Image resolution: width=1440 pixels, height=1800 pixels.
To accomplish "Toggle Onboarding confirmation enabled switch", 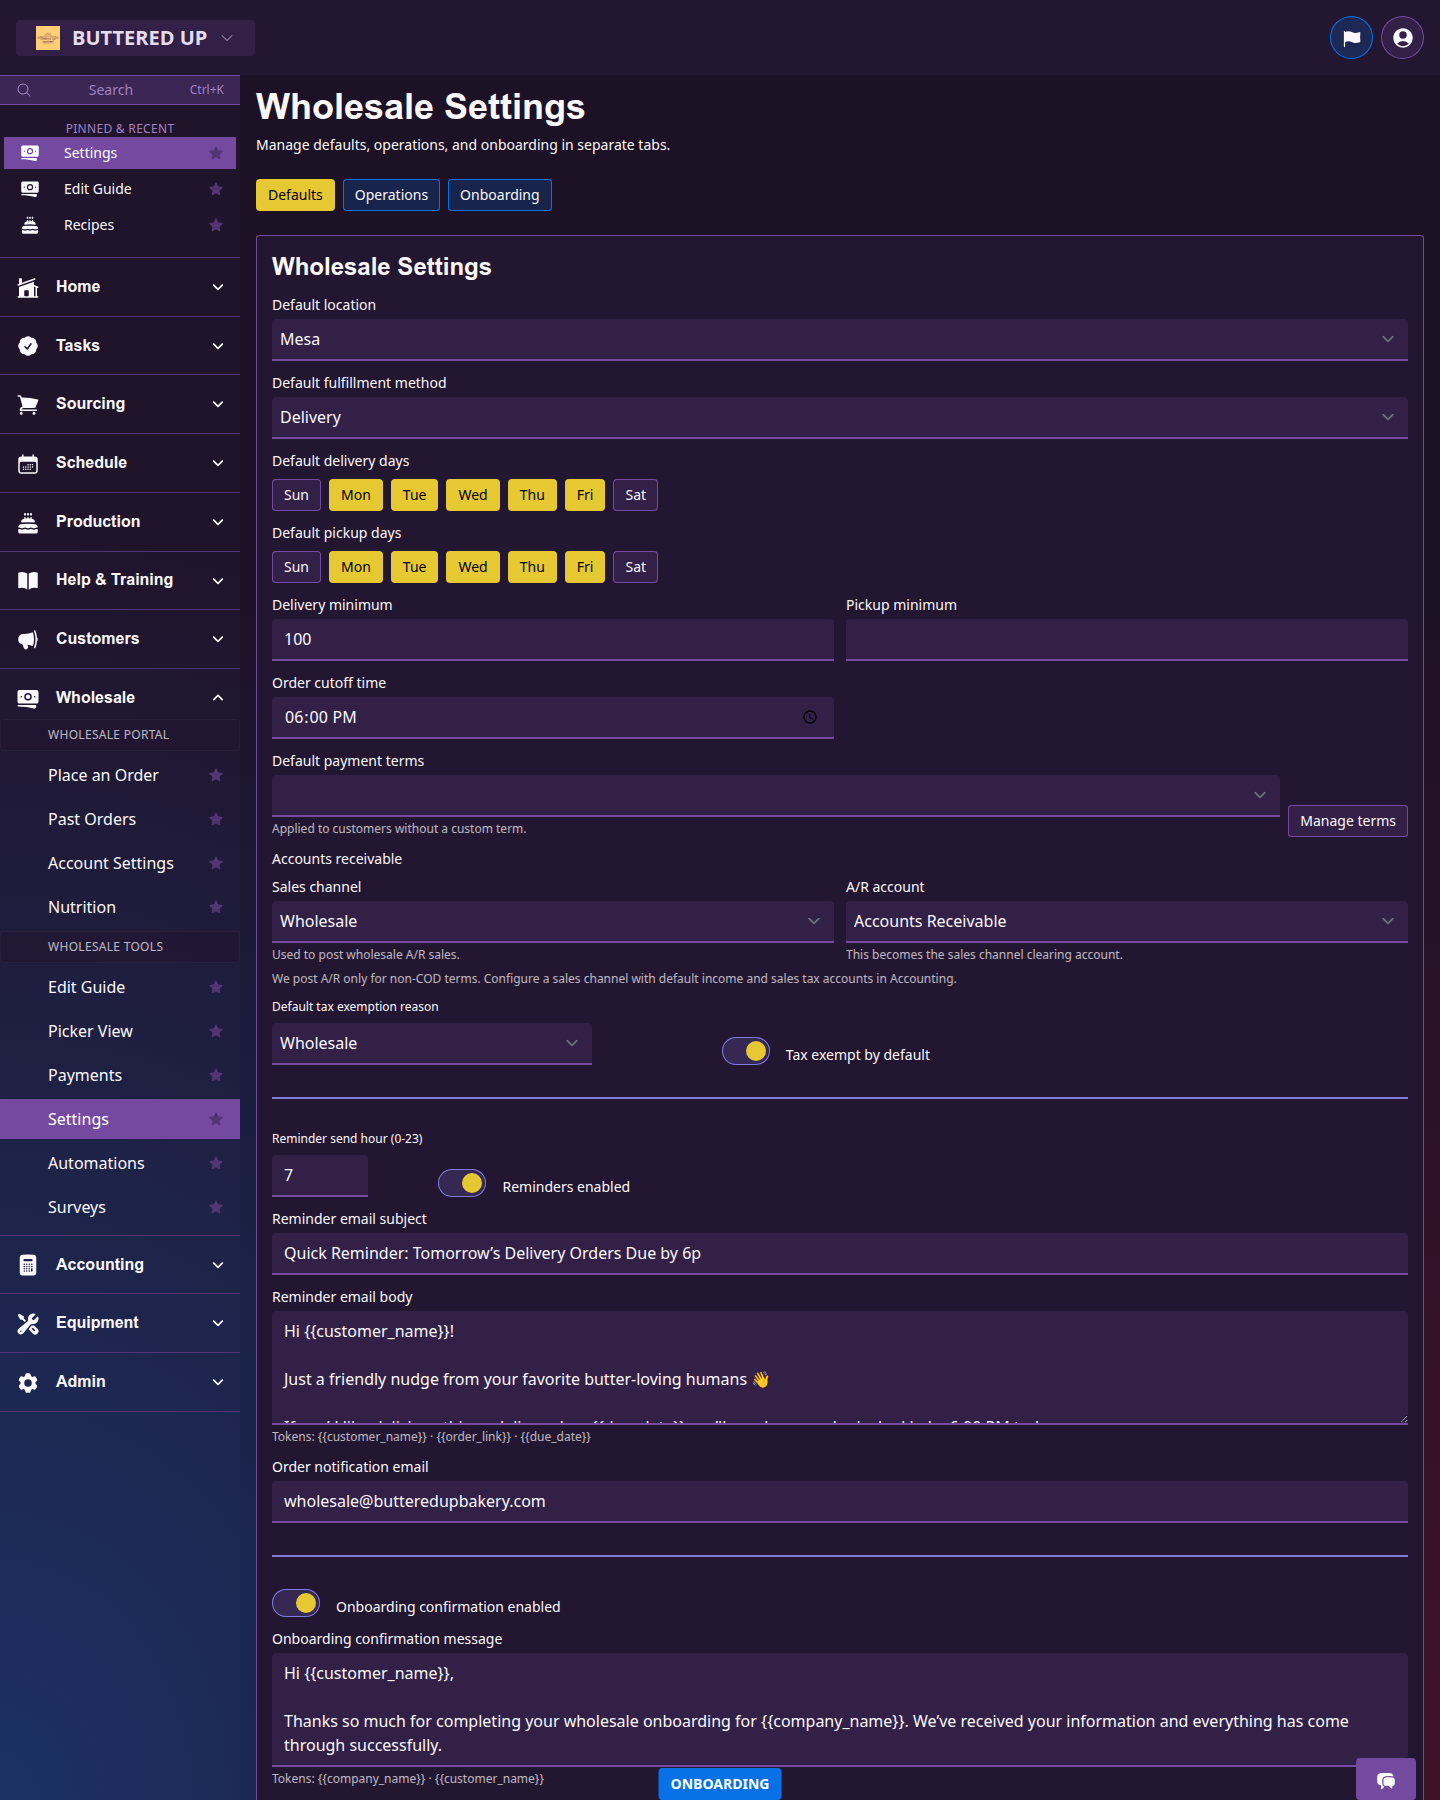I will 296,1603.
